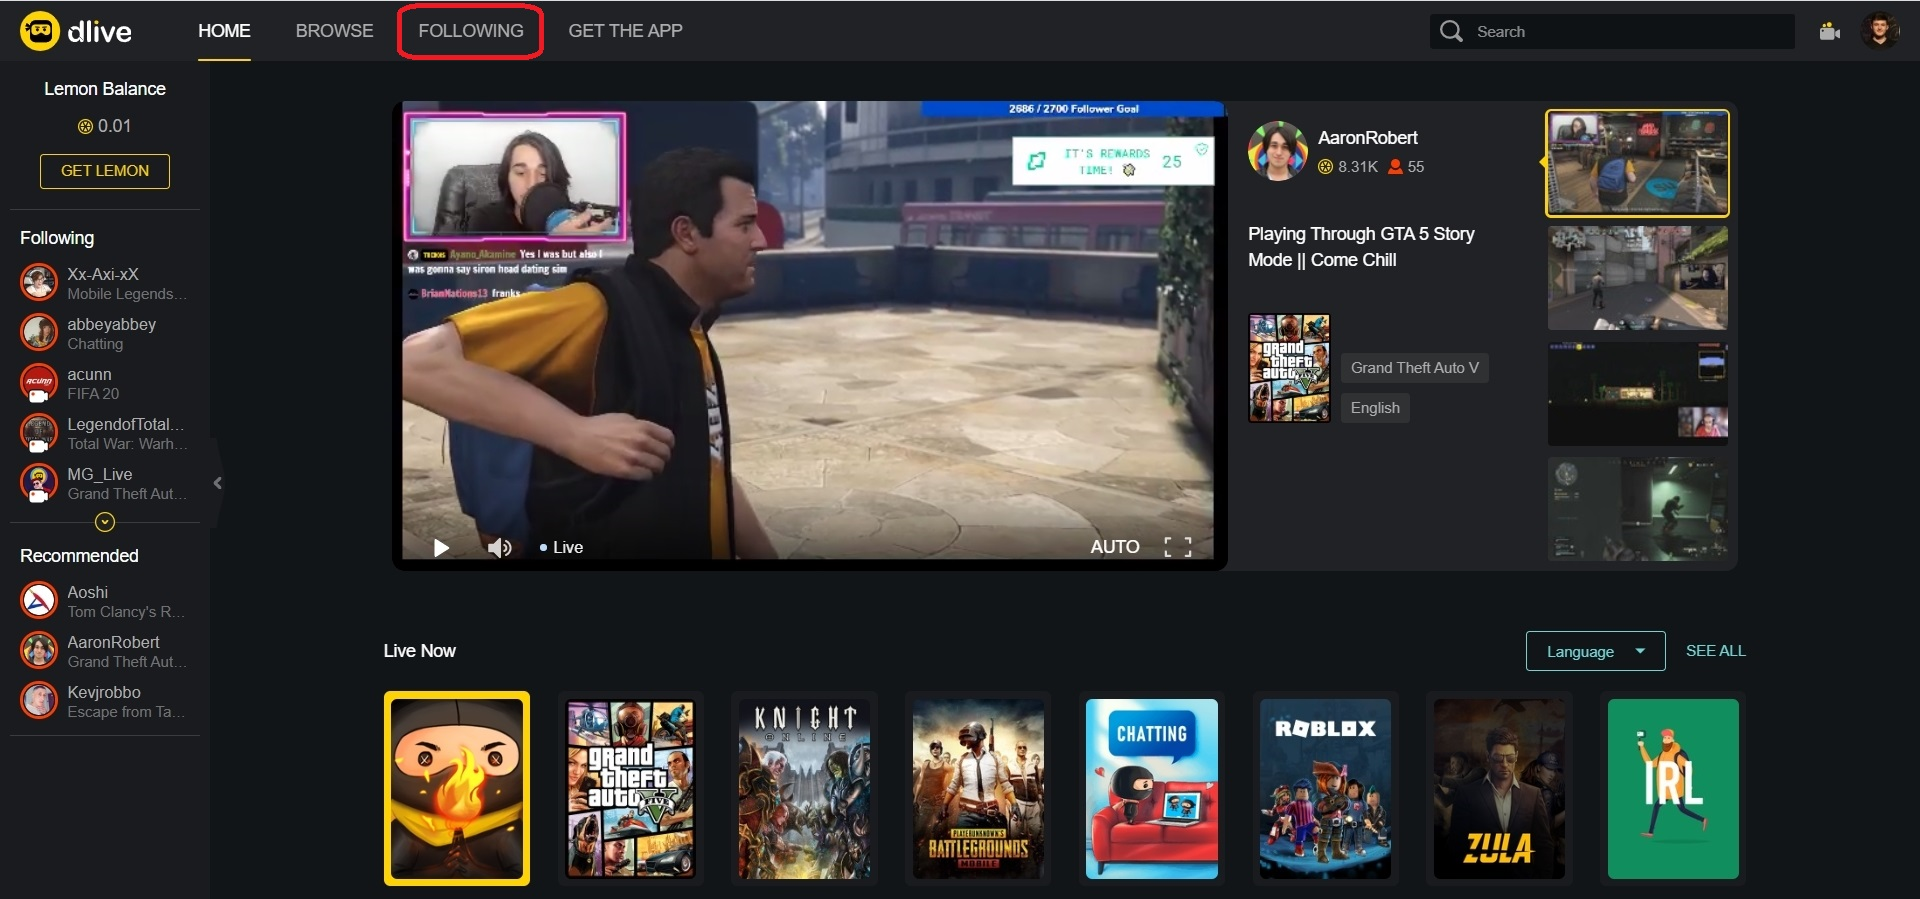Click AaronRobert streamer avatar beside video

(1278, 151)
